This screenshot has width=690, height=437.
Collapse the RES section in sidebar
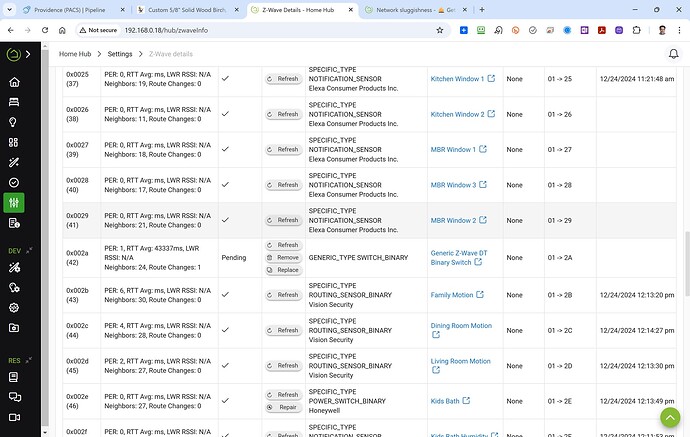pos(29,360)
